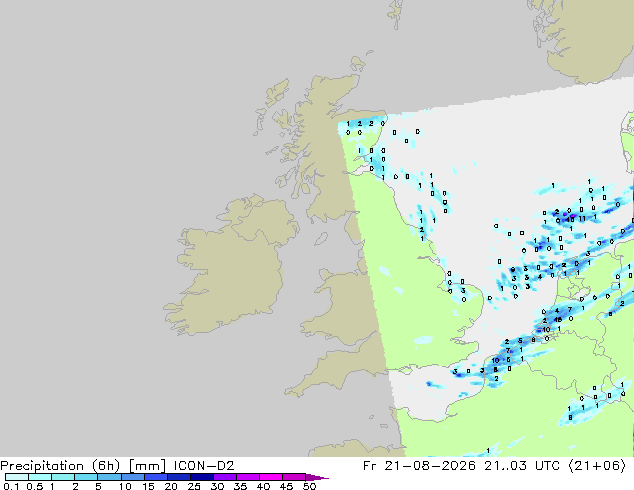Click the "[mm]" unit label
The image size is (634, 490).
point(147,466)
